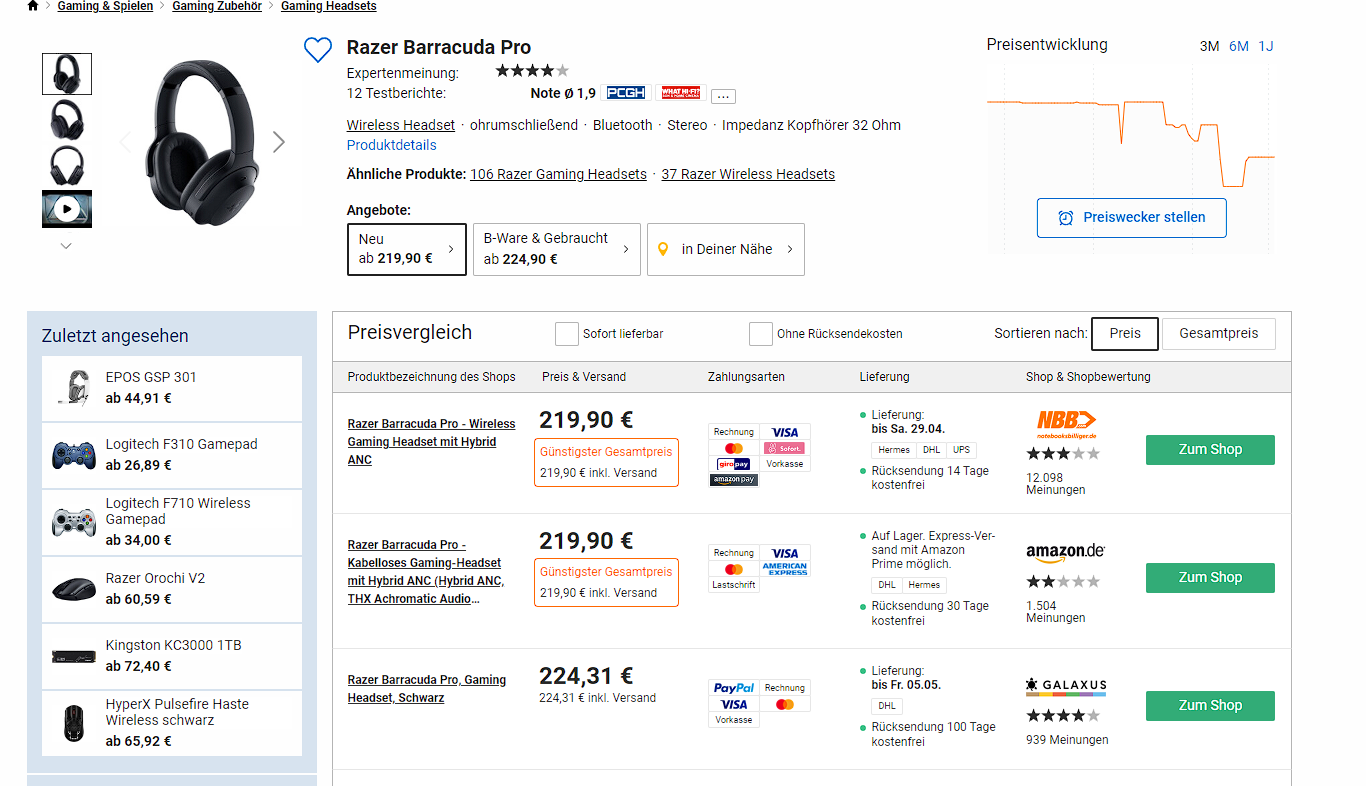Click the amazon.de star rating
1366x786 pixels.
1063,582
